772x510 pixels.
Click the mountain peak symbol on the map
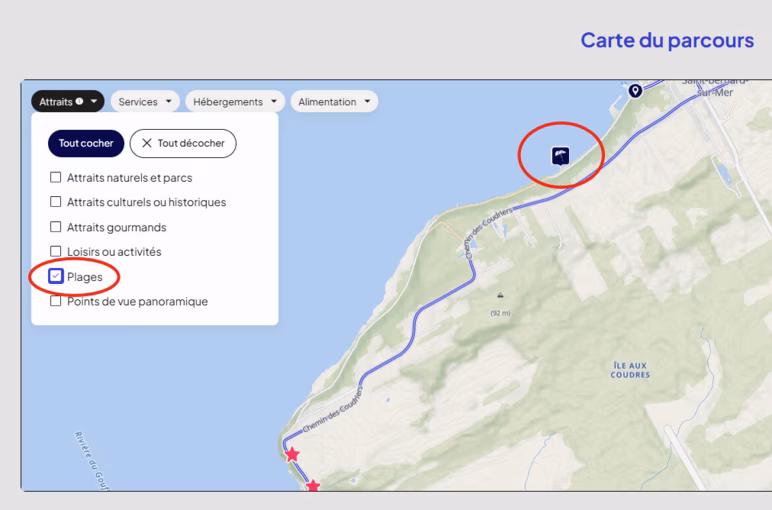[500, 295]
